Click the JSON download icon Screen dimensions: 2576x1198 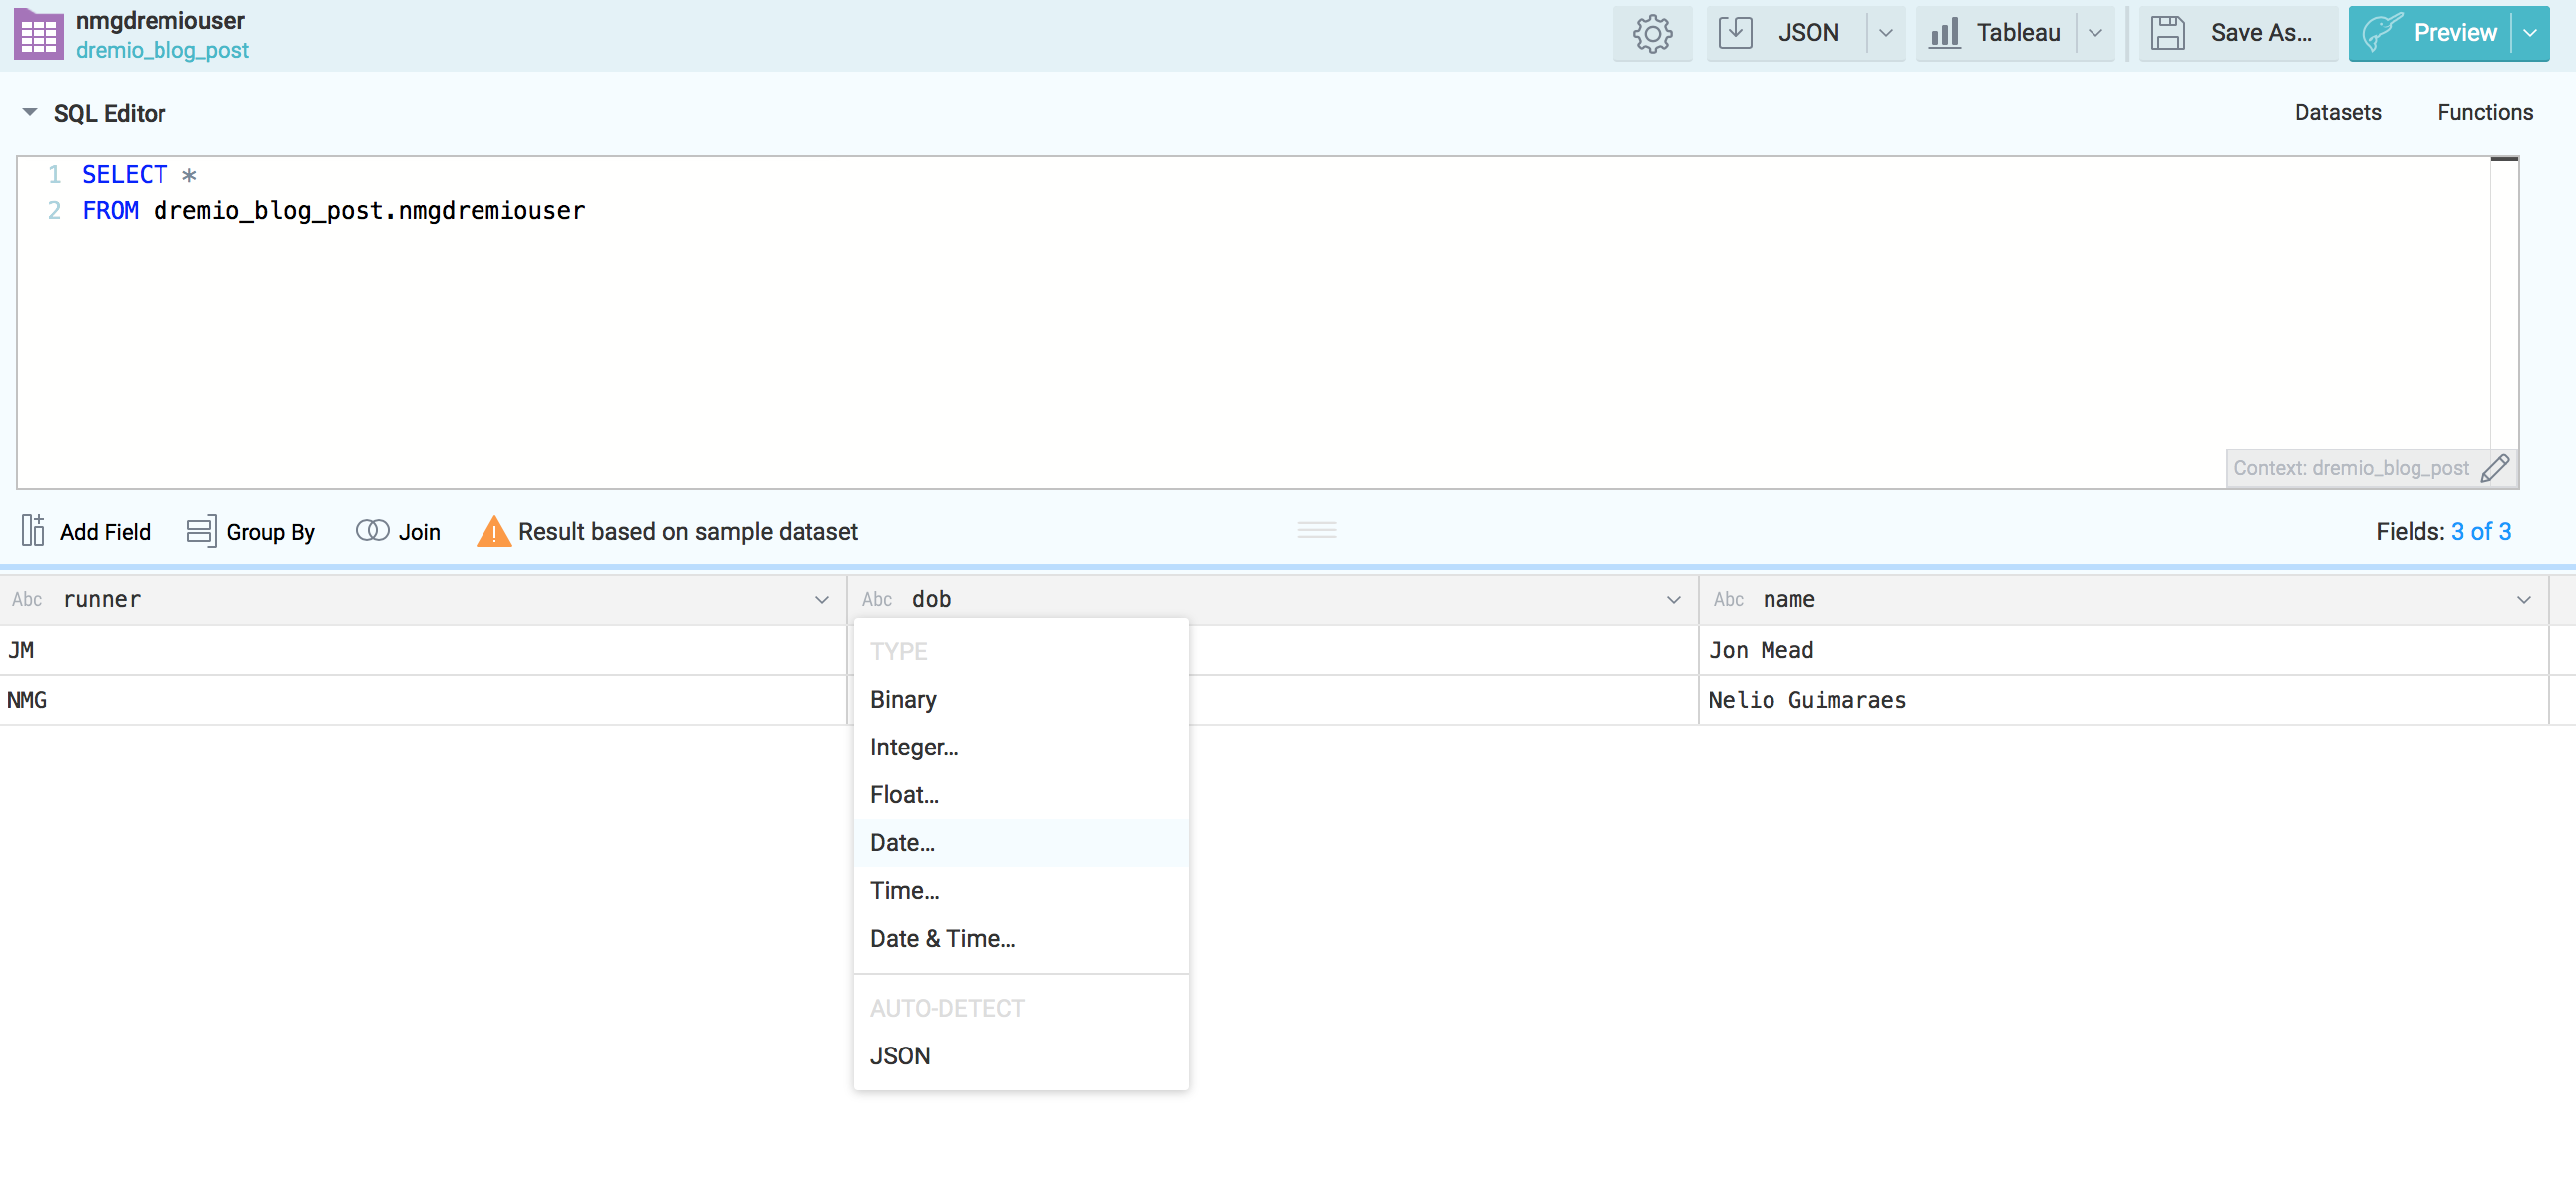tap(1735, 33)
